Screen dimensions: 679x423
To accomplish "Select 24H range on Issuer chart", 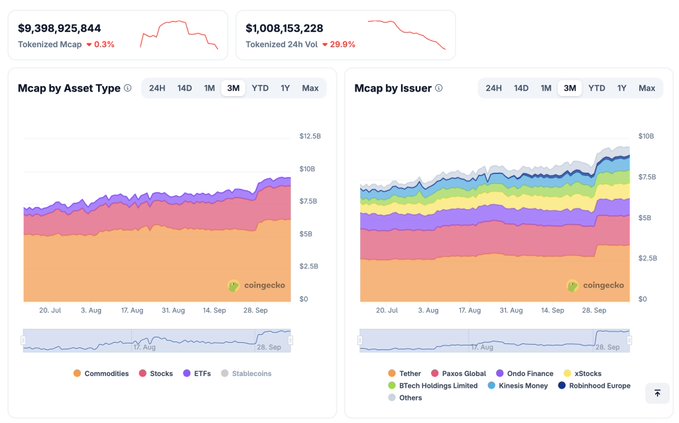I will pyautogui.click(x=494, y=88).
